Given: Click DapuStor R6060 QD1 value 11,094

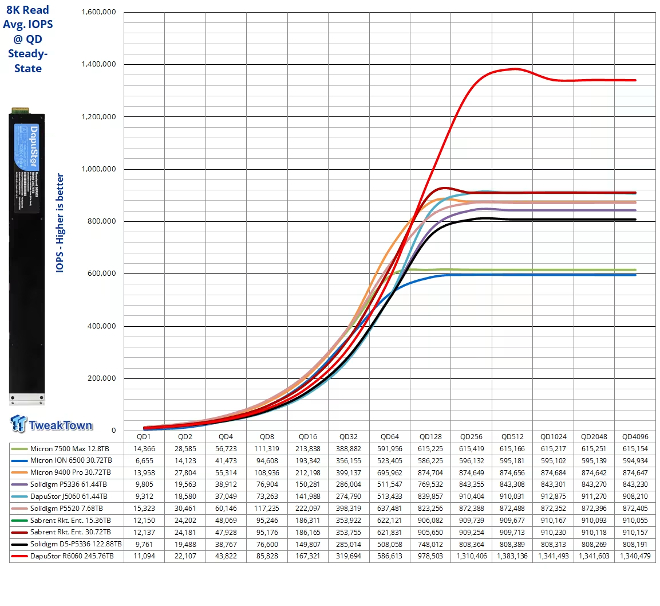Looking at the screenshot, I should point(144,556).
